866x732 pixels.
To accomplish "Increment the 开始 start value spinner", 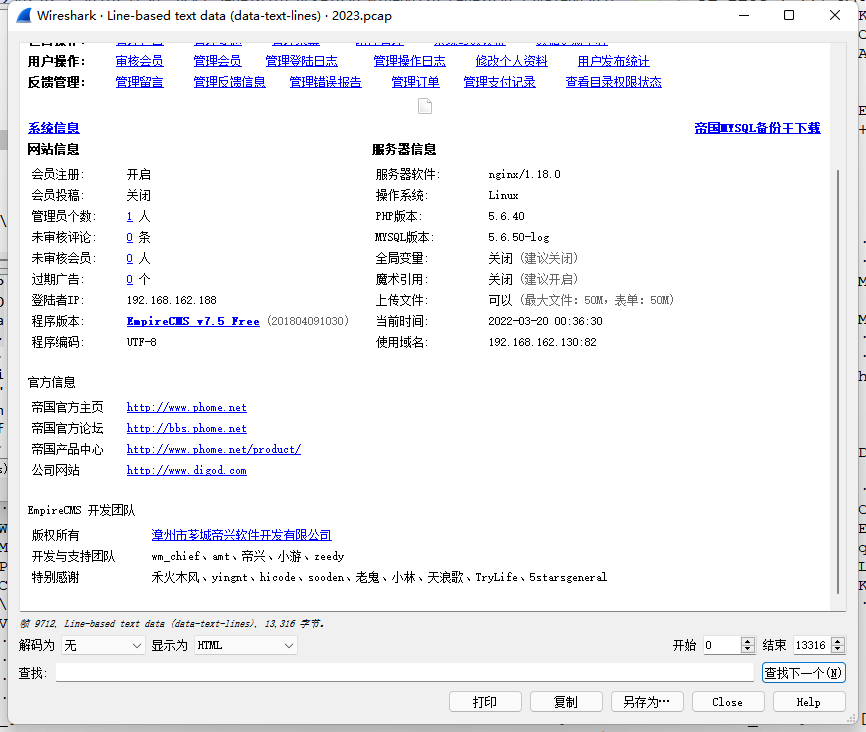I will pyautogui.click(x=748, y=641).
